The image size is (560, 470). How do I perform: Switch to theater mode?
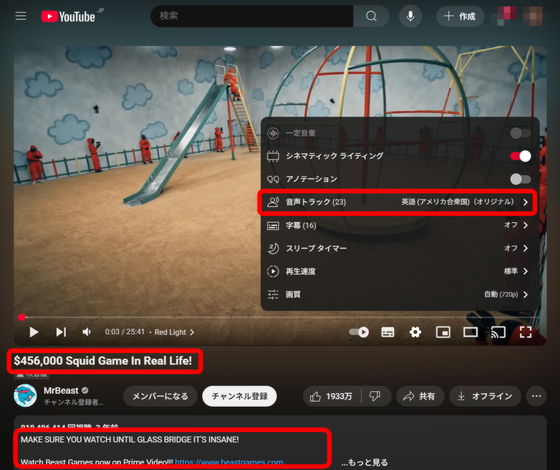[x=470, y=332]
